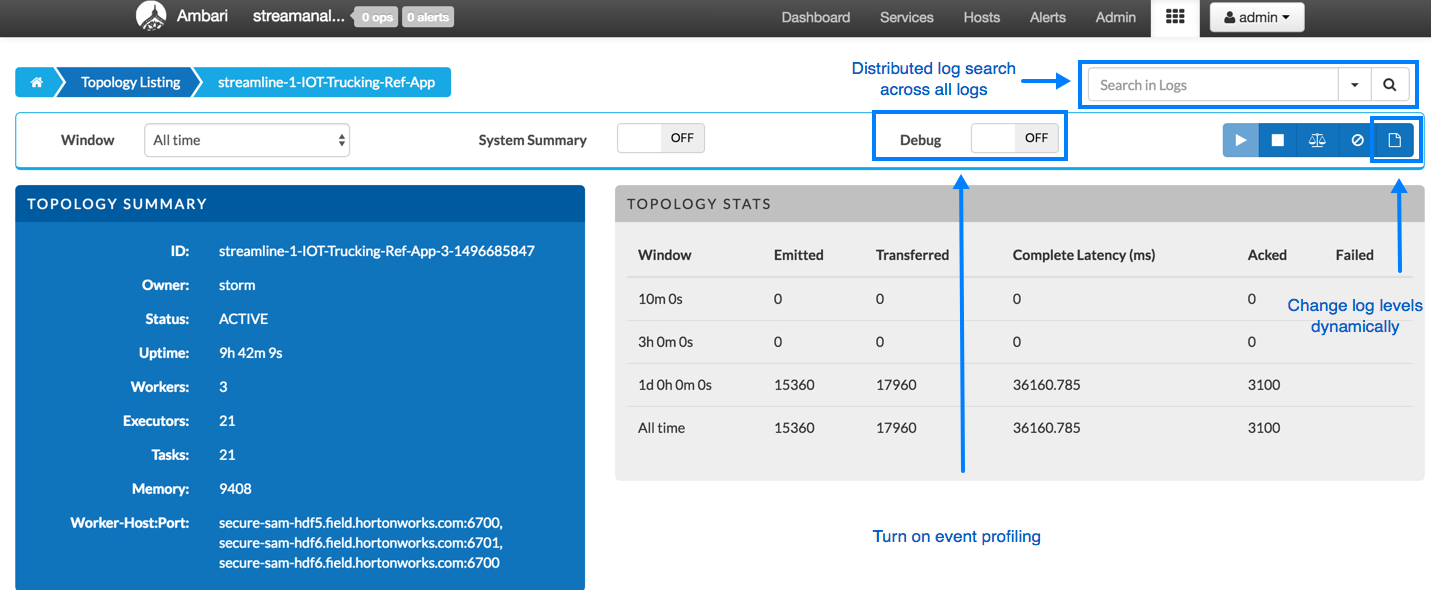
Task: Click the rebalance scales icon
Action: [1317, 141]
